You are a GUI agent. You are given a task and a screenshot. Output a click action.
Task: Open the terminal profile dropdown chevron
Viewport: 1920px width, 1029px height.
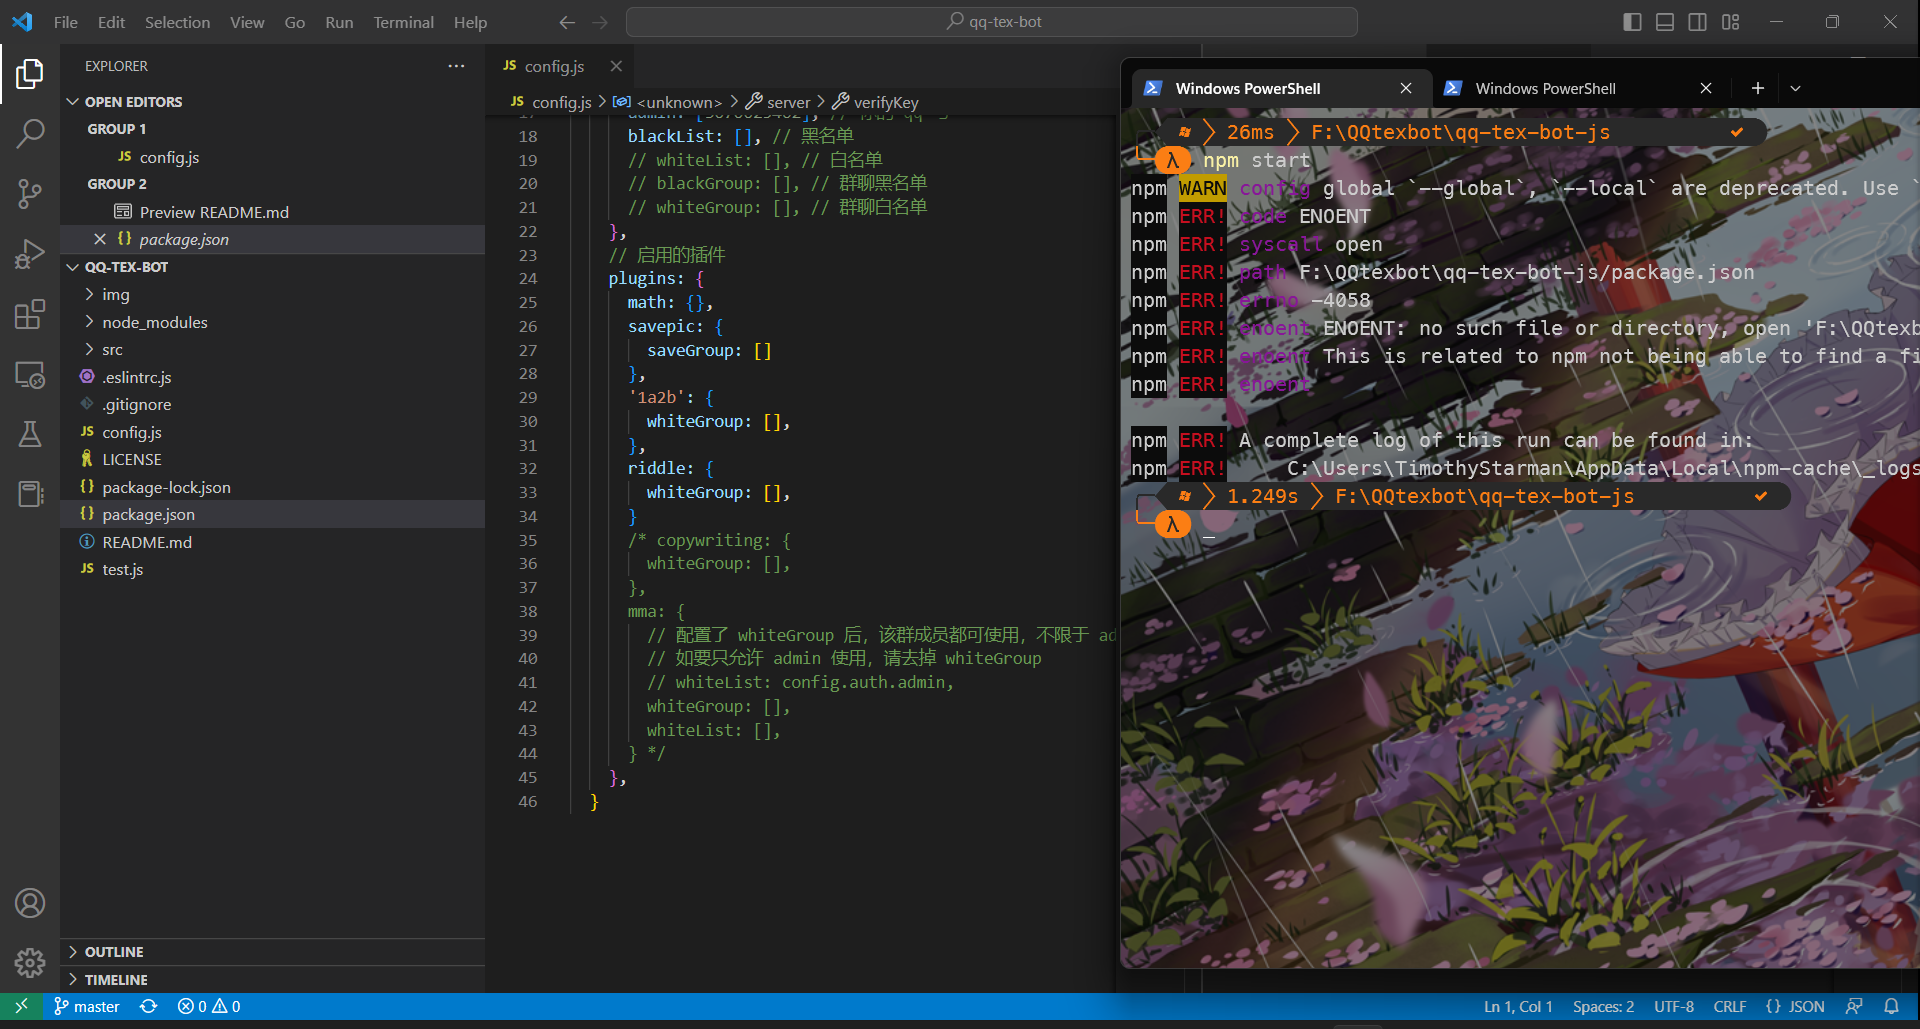click(x=1795, y=88)
